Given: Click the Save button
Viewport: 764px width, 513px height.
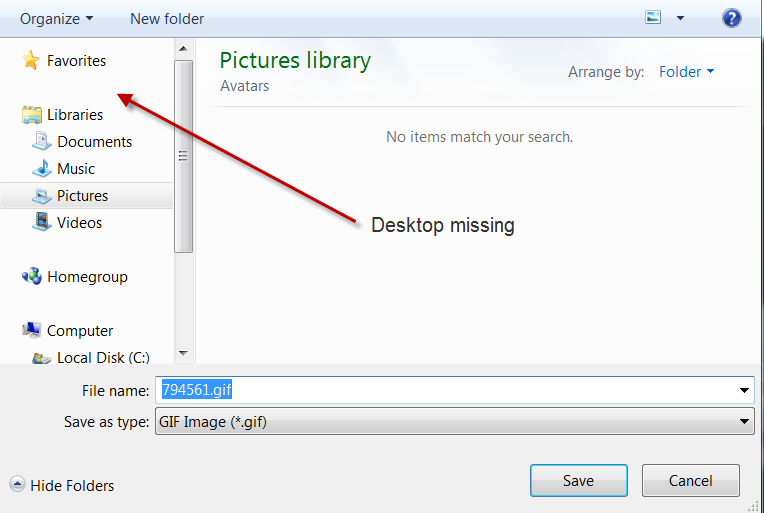Looking at the screenshot, I should (578, 480).
